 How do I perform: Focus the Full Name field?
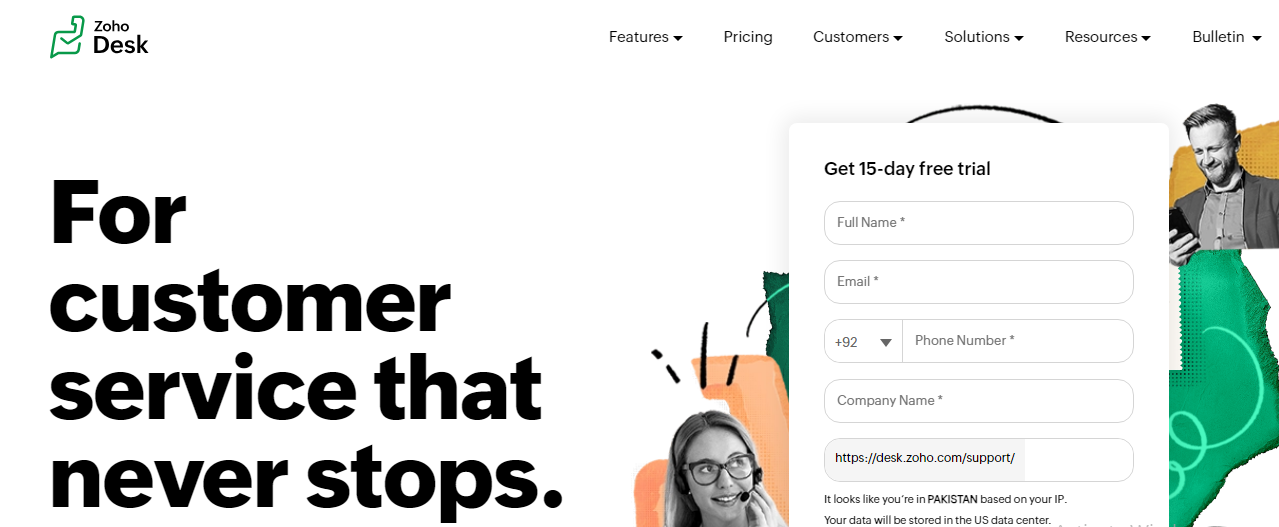coord(978,223)
